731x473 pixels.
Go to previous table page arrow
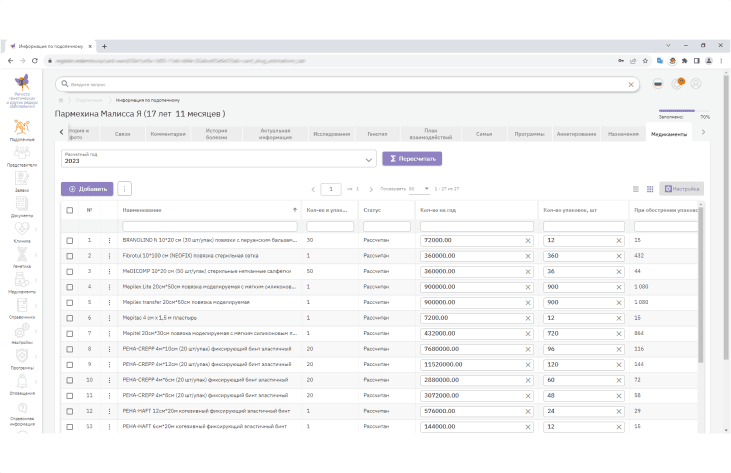tap(313, 189)
